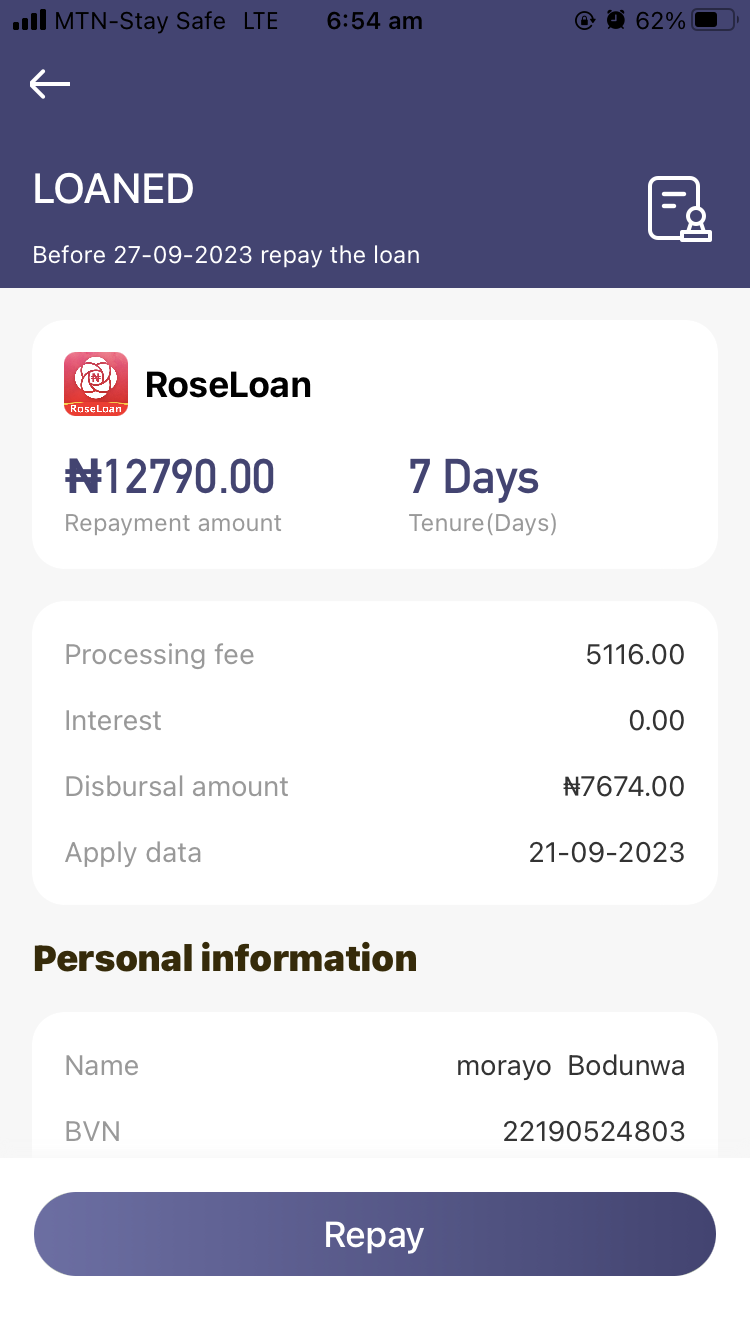Tap the repay-before 27-09-2023 notice
750x1334 pixels.
226,255
